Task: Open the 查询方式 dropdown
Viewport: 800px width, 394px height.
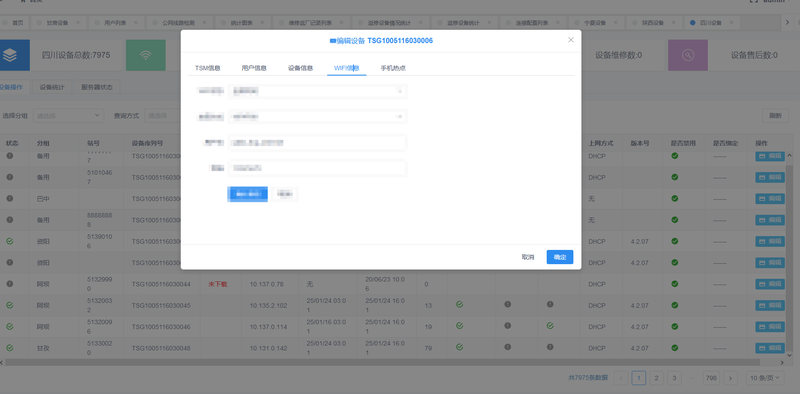Action: pos(162,115)
